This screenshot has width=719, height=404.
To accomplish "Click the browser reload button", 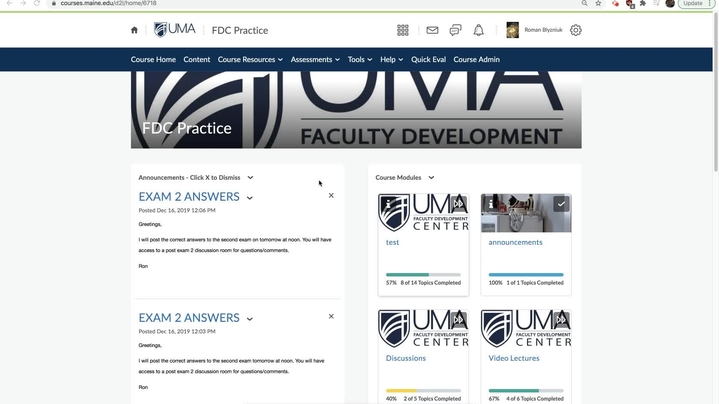I will (x=37, y=3).
